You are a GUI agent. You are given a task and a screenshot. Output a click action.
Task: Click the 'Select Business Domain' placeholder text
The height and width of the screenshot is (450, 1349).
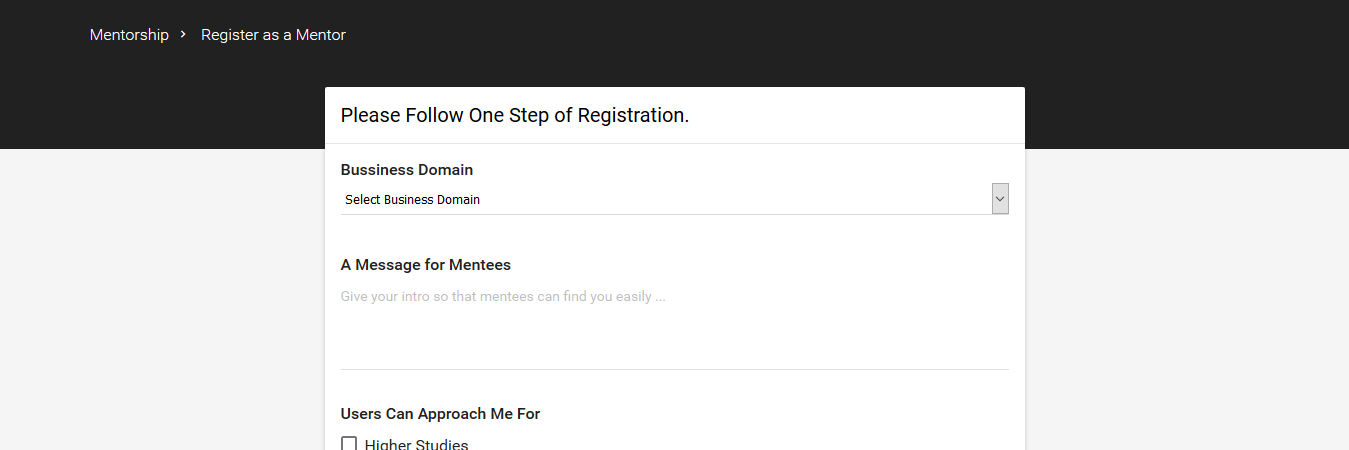(412, 200)
